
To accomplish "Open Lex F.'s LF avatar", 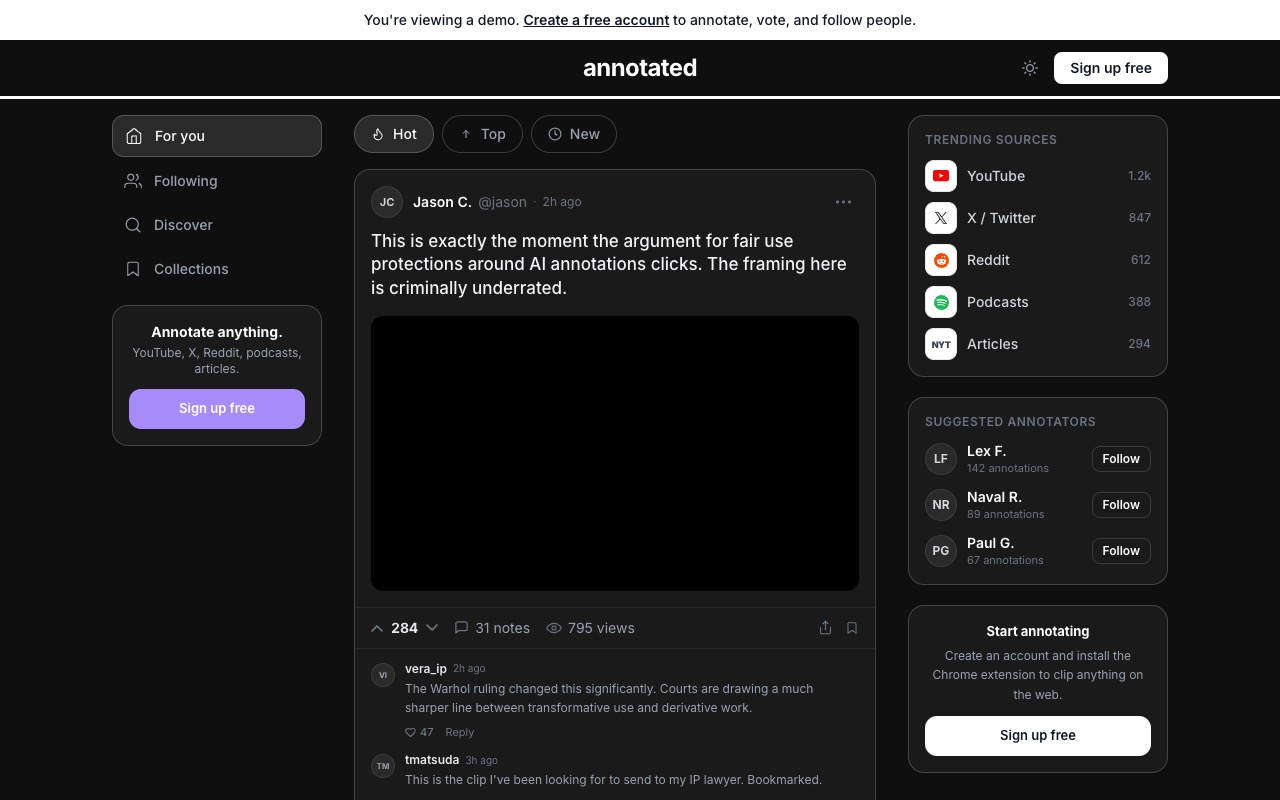I will pyautogui.click(x=941, y=459).
